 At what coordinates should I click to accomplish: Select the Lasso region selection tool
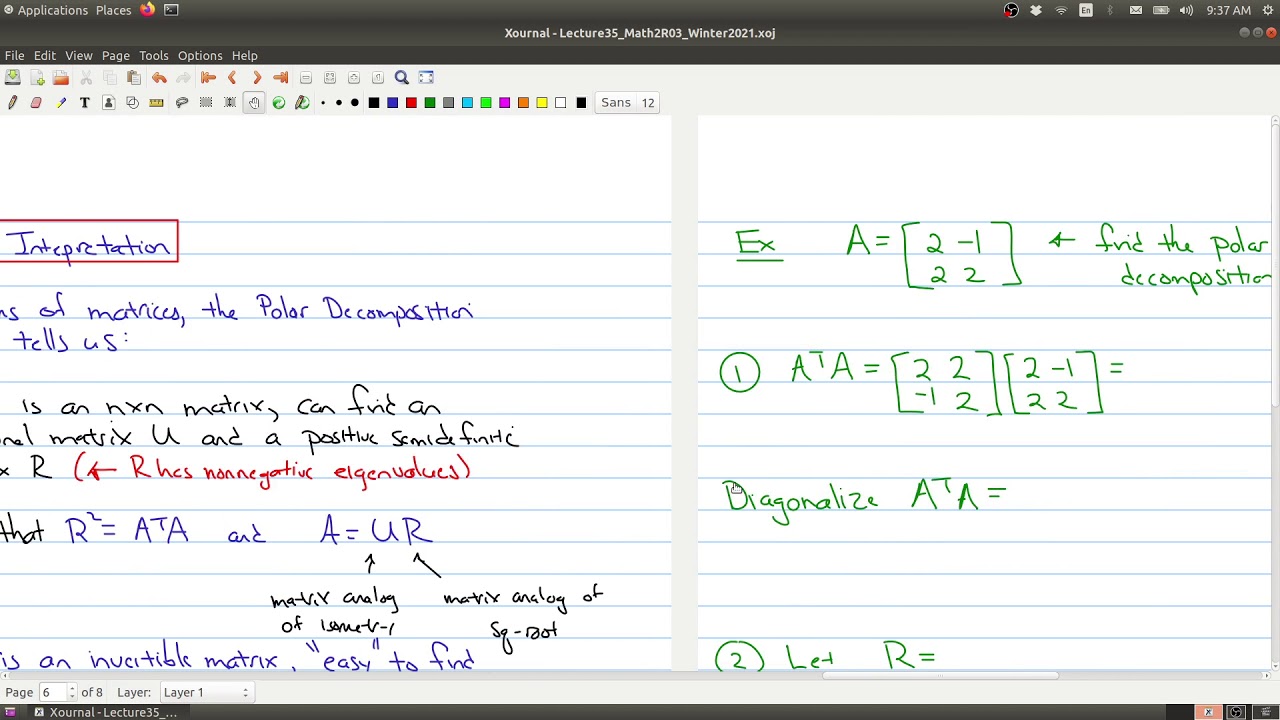pyautogui.click(x=182, y=103)
